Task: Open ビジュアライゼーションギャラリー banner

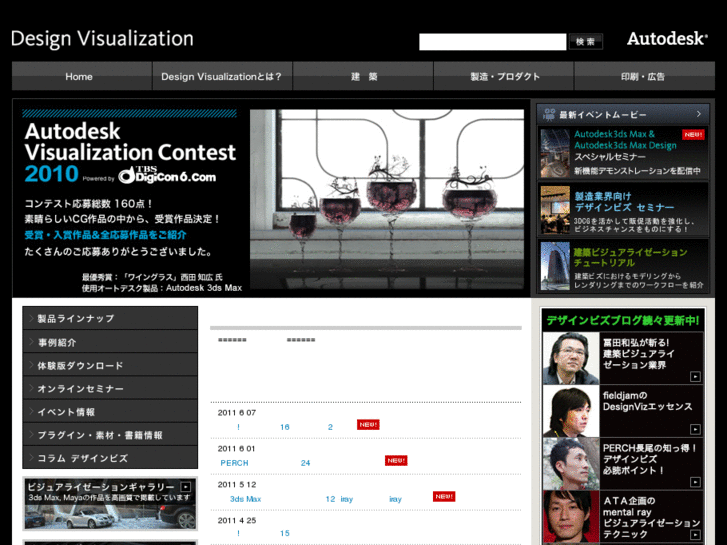Action: pyautogui.click(x=110, y=504)
